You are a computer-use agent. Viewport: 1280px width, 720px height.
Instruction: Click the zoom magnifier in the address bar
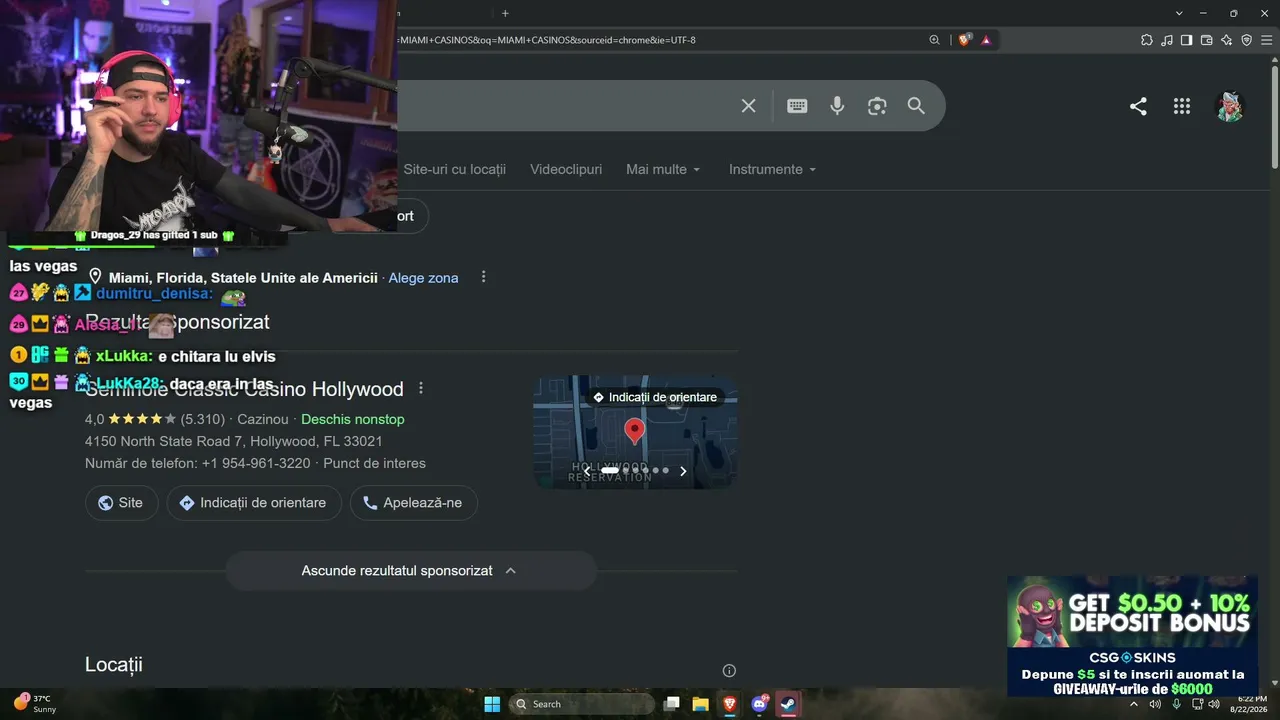tap(934, 40)
